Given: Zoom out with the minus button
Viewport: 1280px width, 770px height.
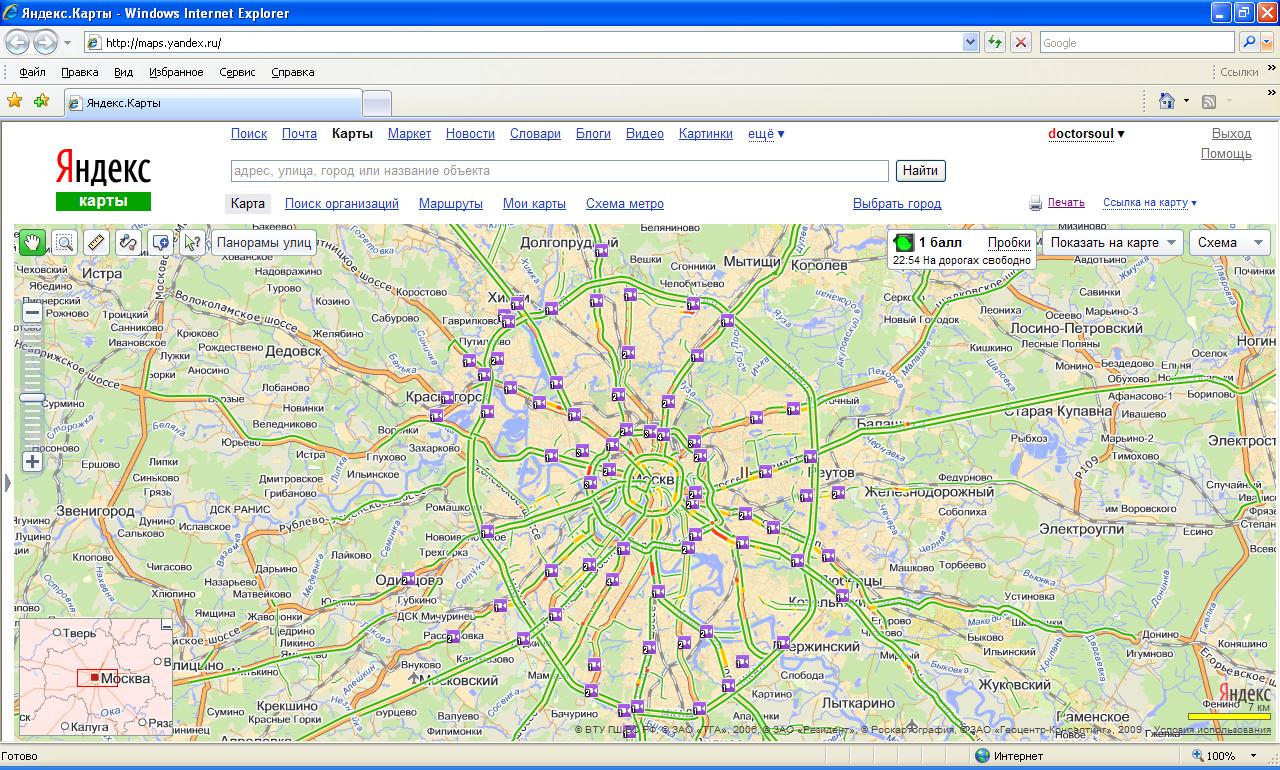Looking at the screenshot, I should (32, 312).
